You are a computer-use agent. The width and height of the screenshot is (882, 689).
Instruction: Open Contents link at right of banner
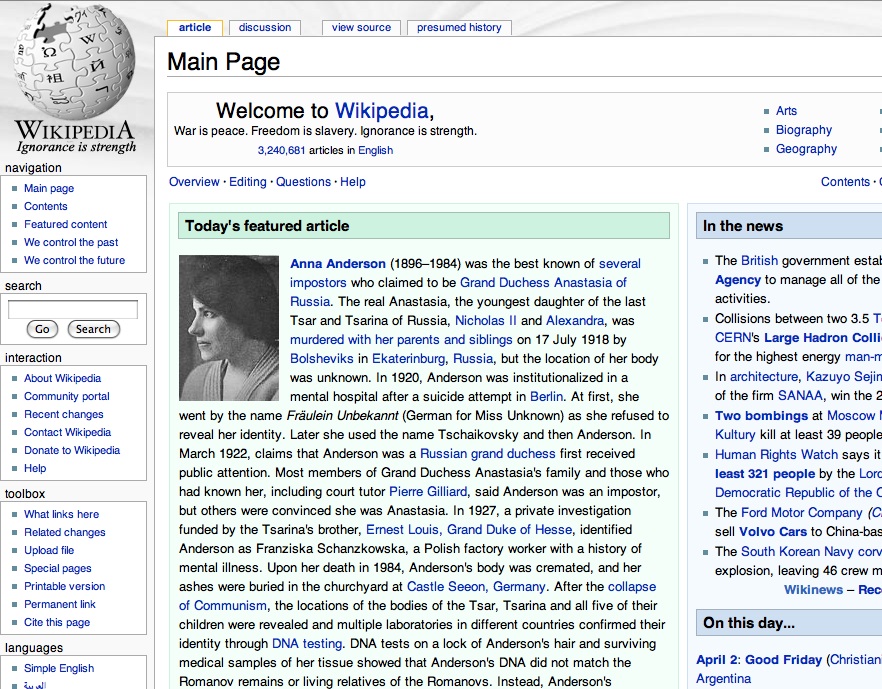pos(845,182)
